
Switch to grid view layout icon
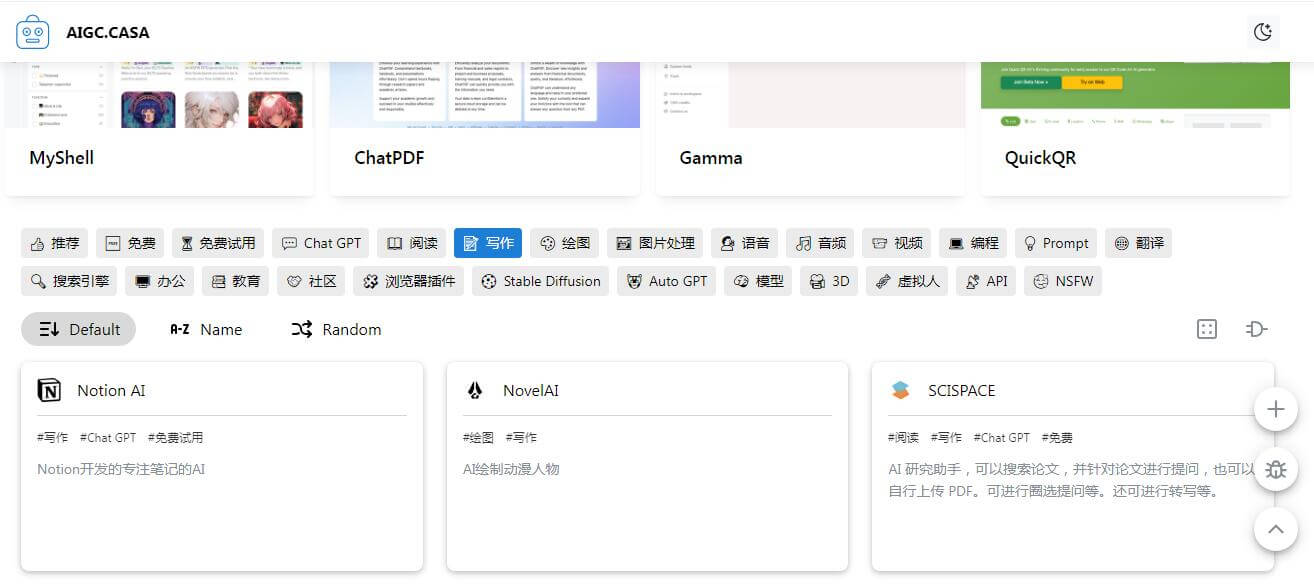1207,329
